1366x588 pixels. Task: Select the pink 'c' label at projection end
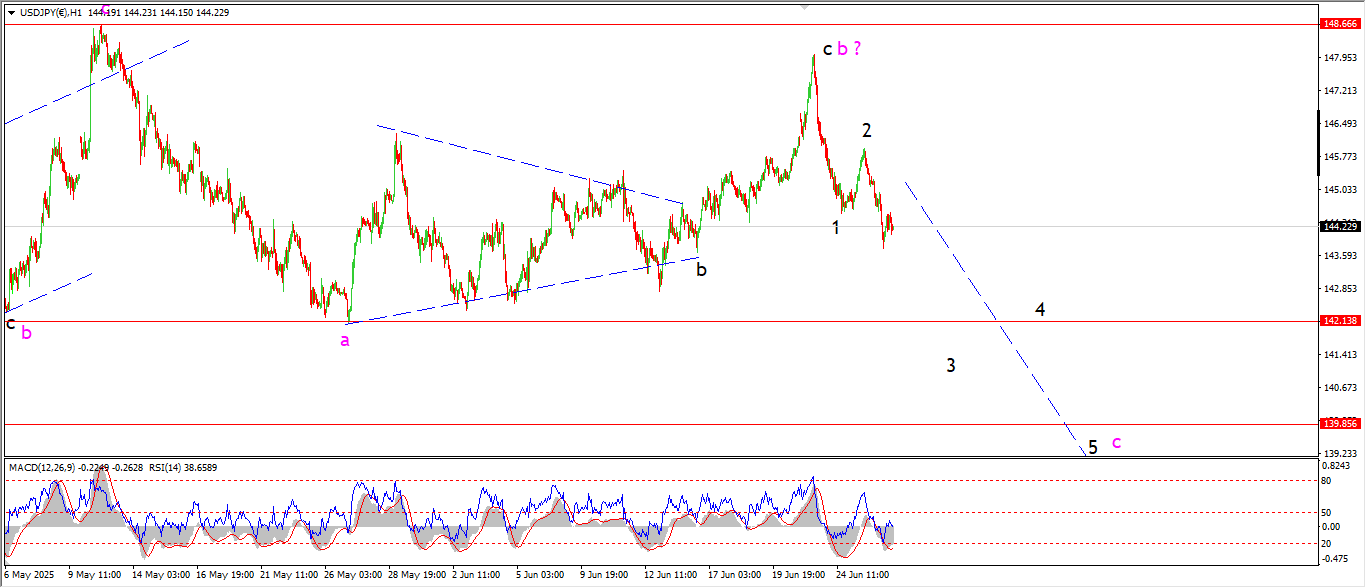[1116, 442]
